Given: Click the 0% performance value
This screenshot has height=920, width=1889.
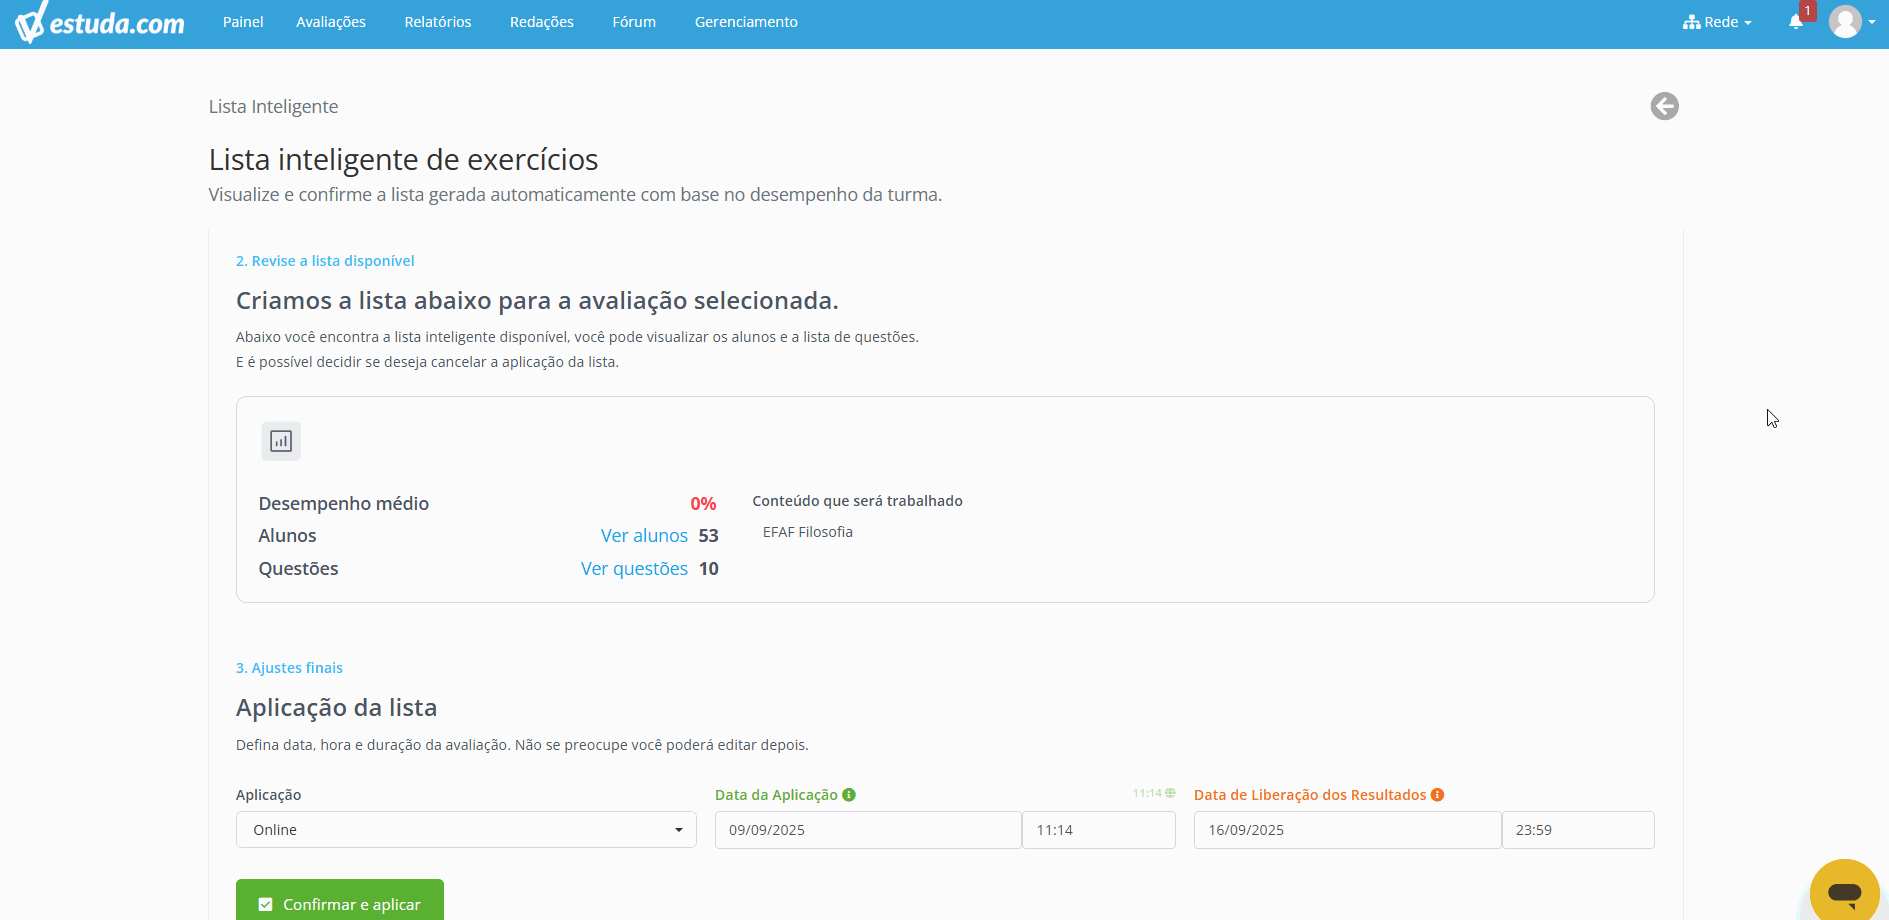Looking at the screenshot, I should [703, 504].
